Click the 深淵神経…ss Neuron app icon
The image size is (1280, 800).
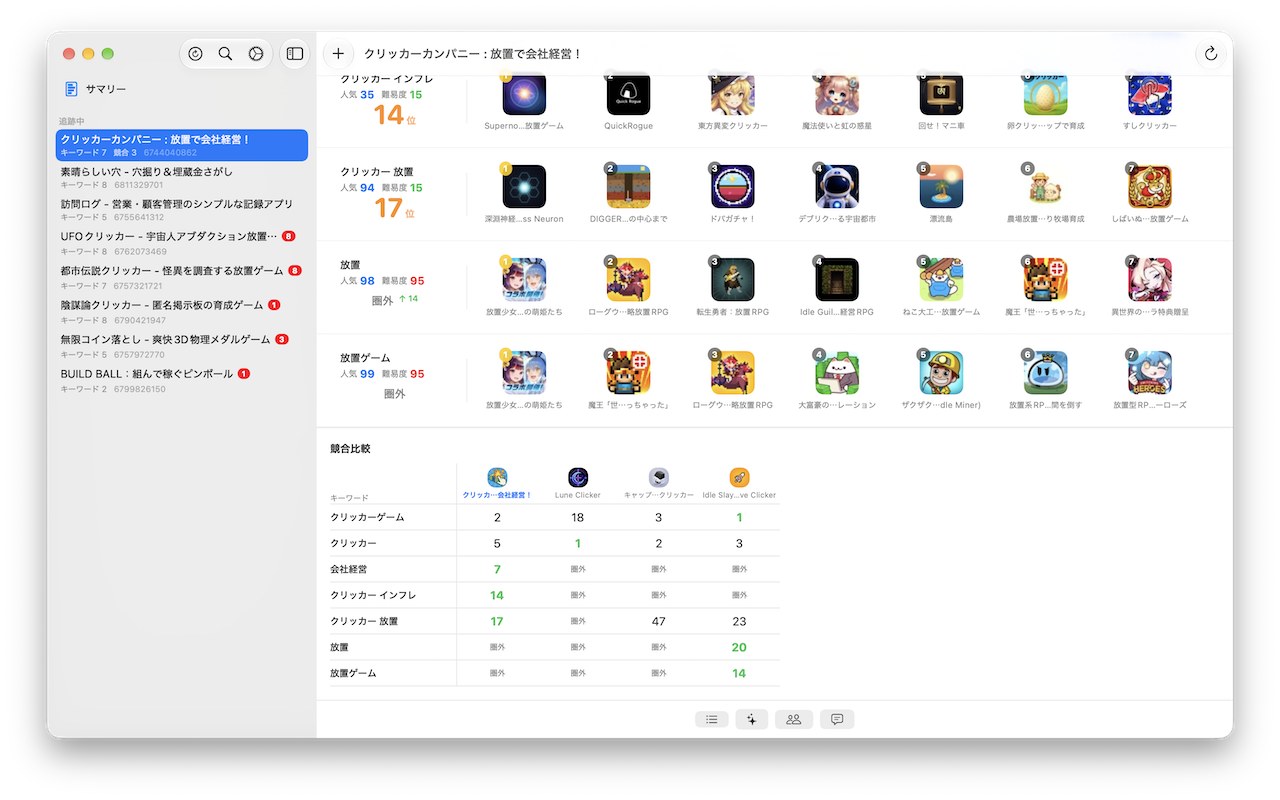pos(524,187)
